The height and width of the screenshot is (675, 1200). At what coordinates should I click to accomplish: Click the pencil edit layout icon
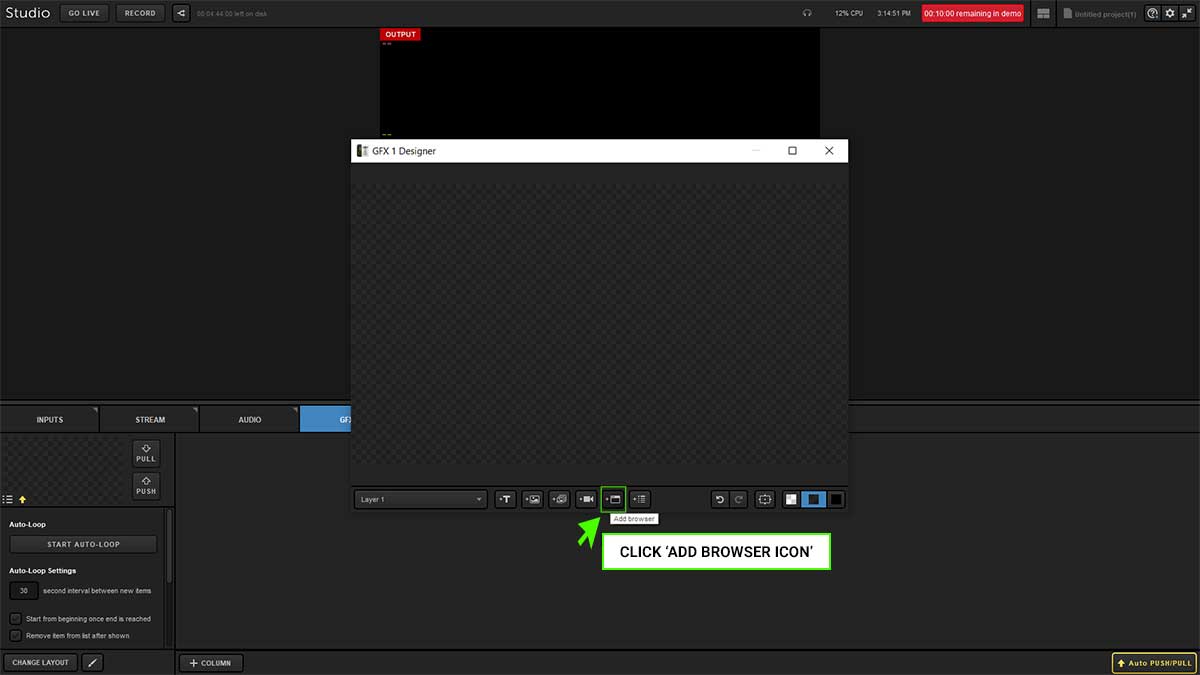pos(92,662)
